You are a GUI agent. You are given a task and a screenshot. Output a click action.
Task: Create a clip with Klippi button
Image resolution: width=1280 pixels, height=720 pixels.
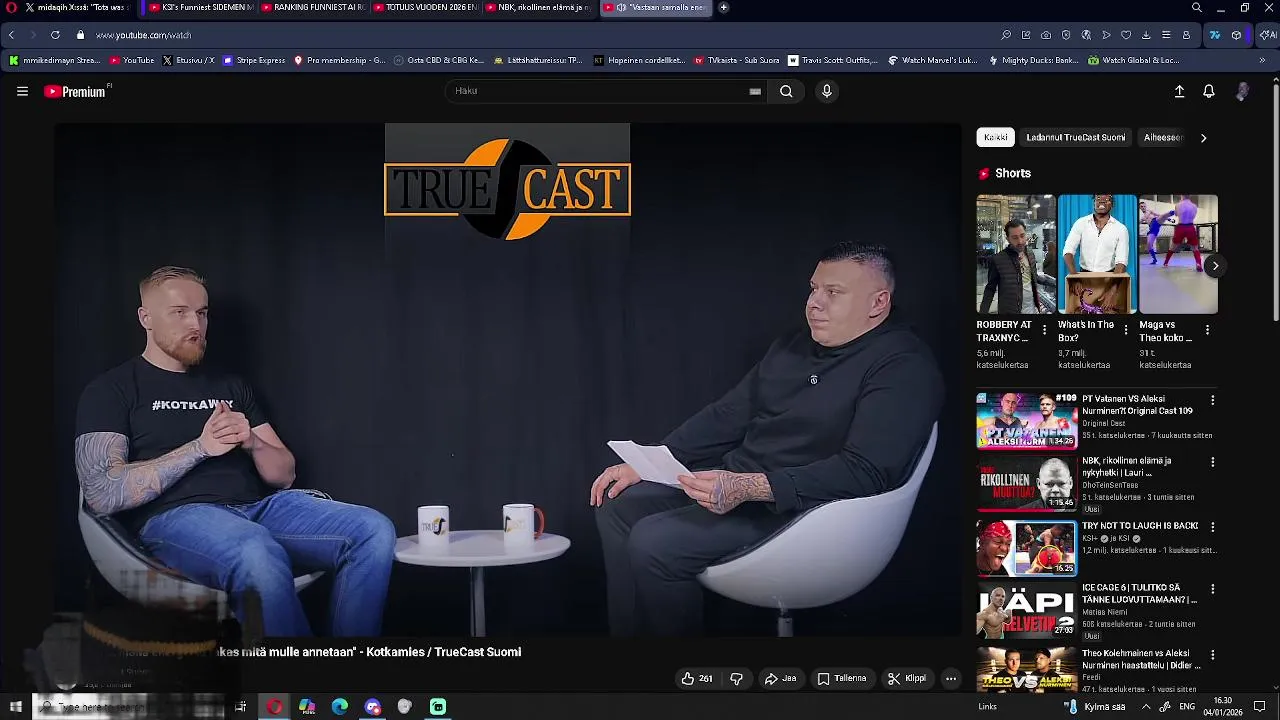click(x=907, y=678)
